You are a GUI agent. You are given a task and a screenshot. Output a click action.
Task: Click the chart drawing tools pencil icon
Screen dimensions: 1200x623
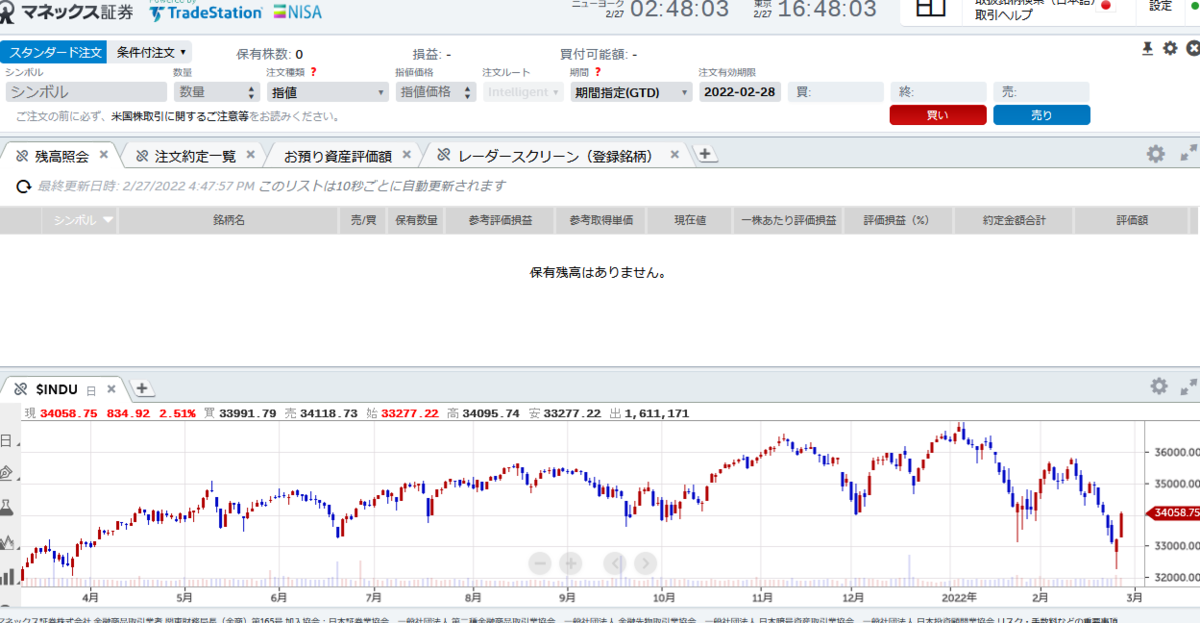pos(6,472)
